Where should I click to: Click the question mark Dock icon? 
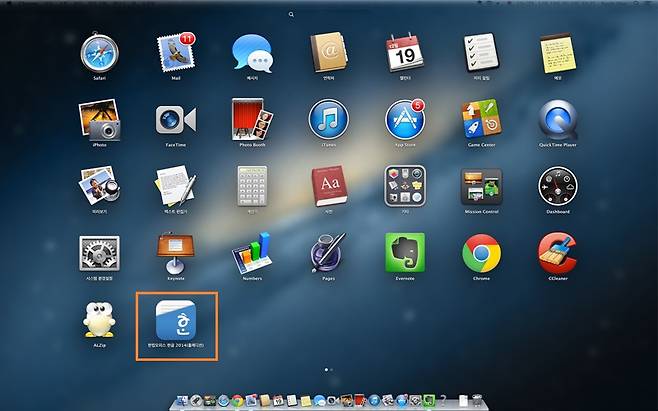pos(442,401)
